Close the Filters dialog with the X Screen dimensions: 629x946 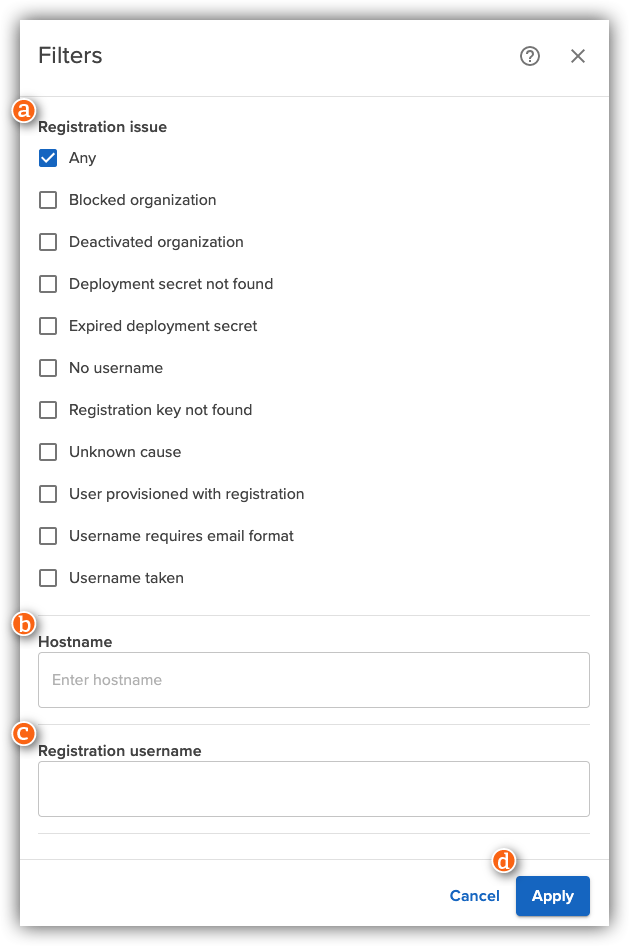click(x=578, y=56)
